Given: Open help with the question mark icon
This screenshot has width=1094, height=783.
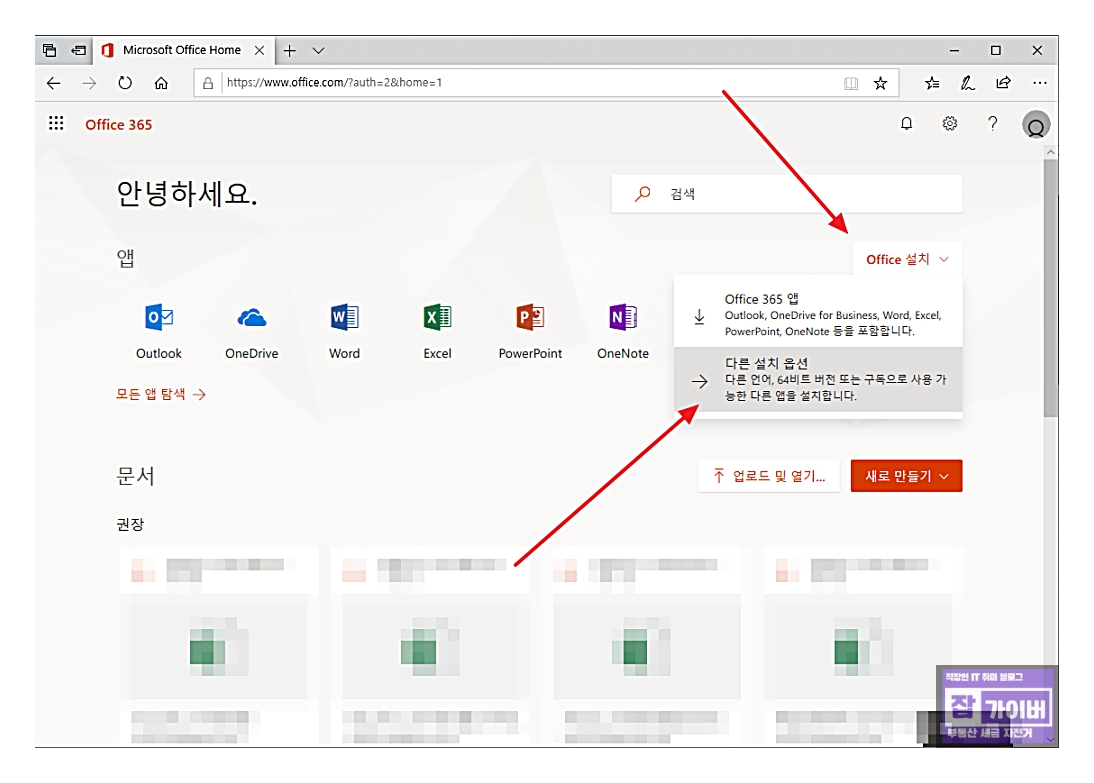Looking at the screenshot, I should click(992, 124).
